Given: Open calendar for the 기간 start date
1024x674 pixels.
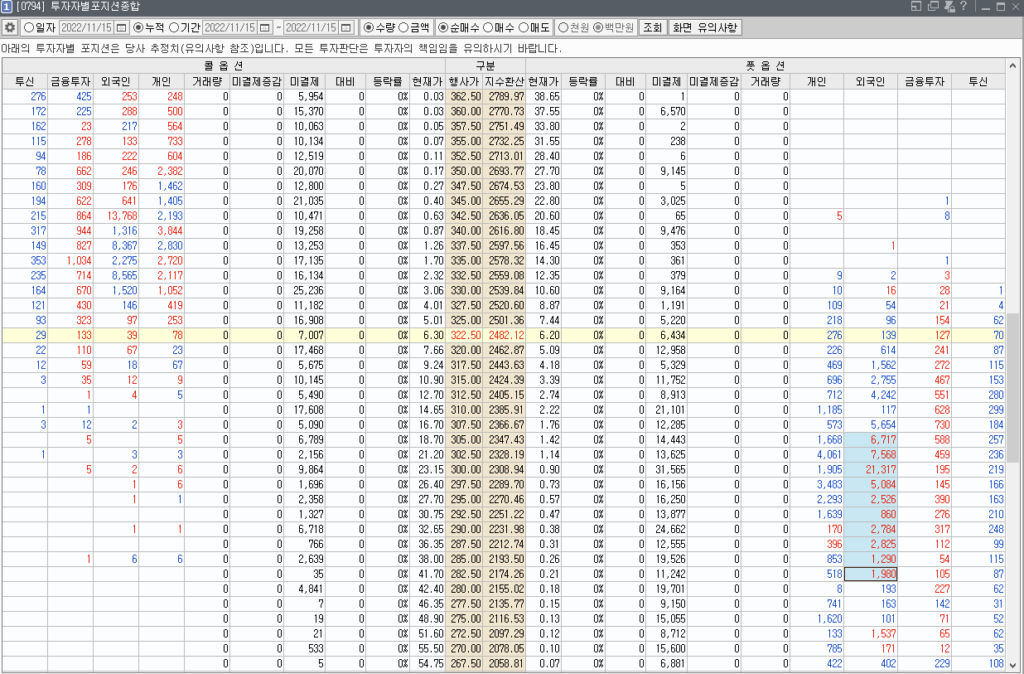Looking at the screenshot, I should (265, 27).
